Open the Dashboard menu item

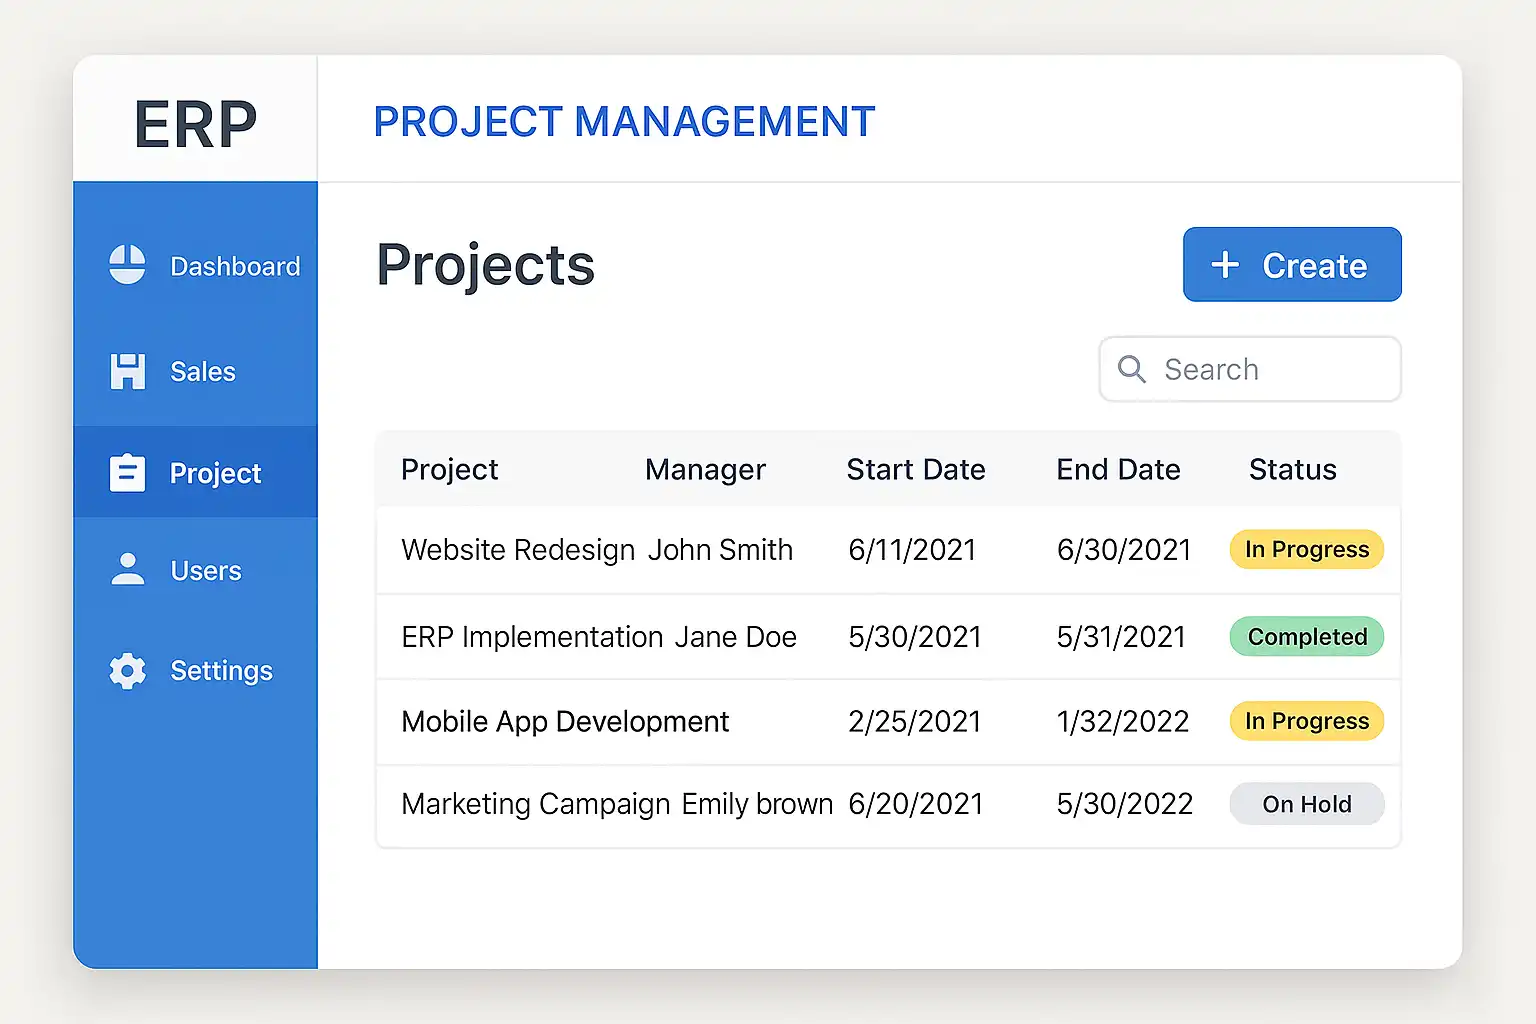pos(235,266)
